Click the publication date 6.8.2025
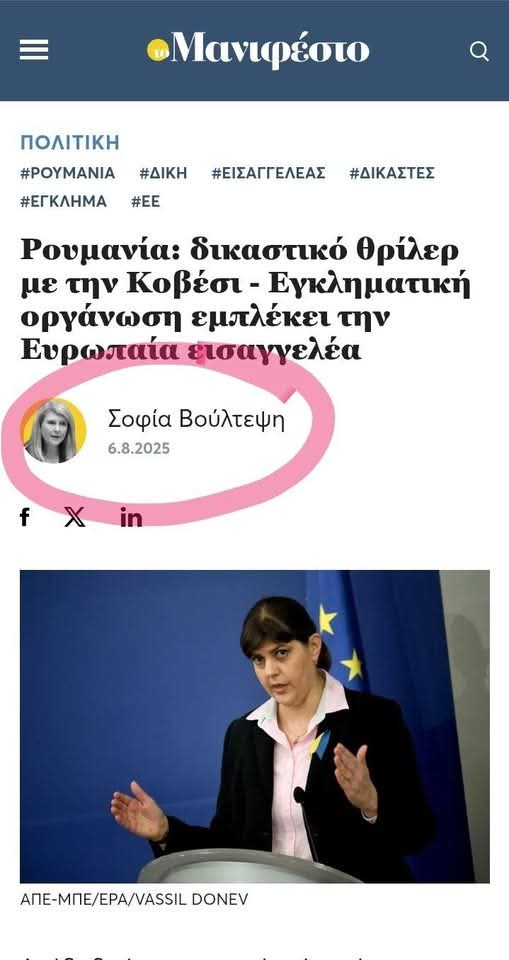This screenshot has height=960, width=509. coord(139,449)
